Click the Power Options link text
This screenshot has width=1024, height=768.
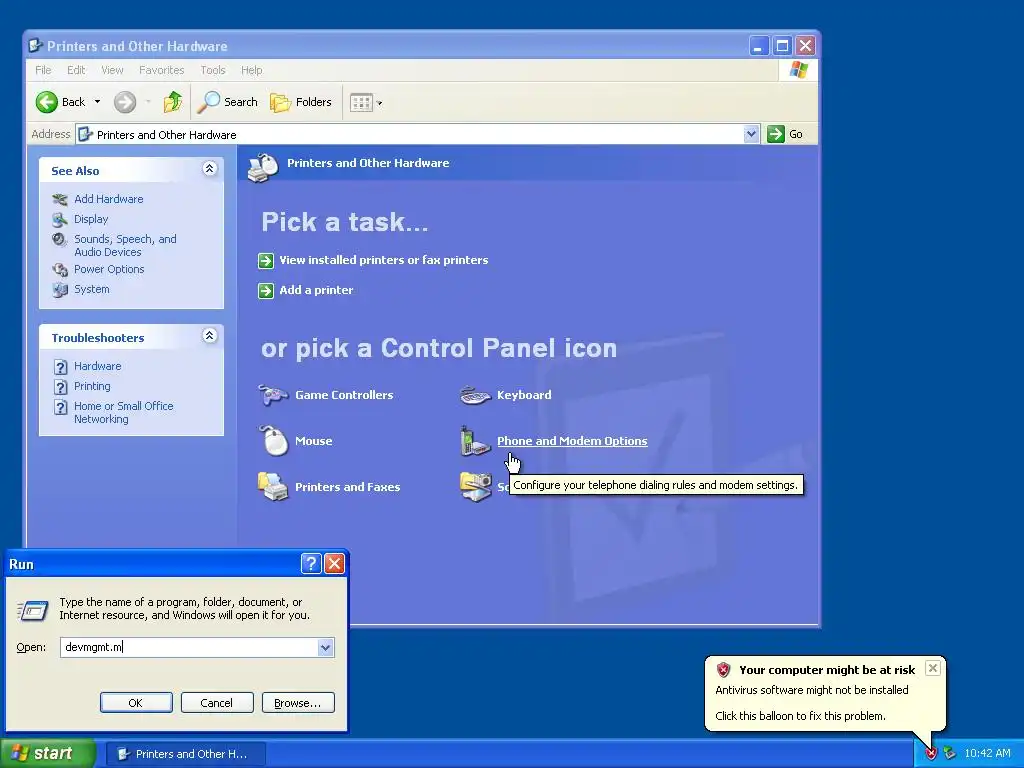point(109,269)
